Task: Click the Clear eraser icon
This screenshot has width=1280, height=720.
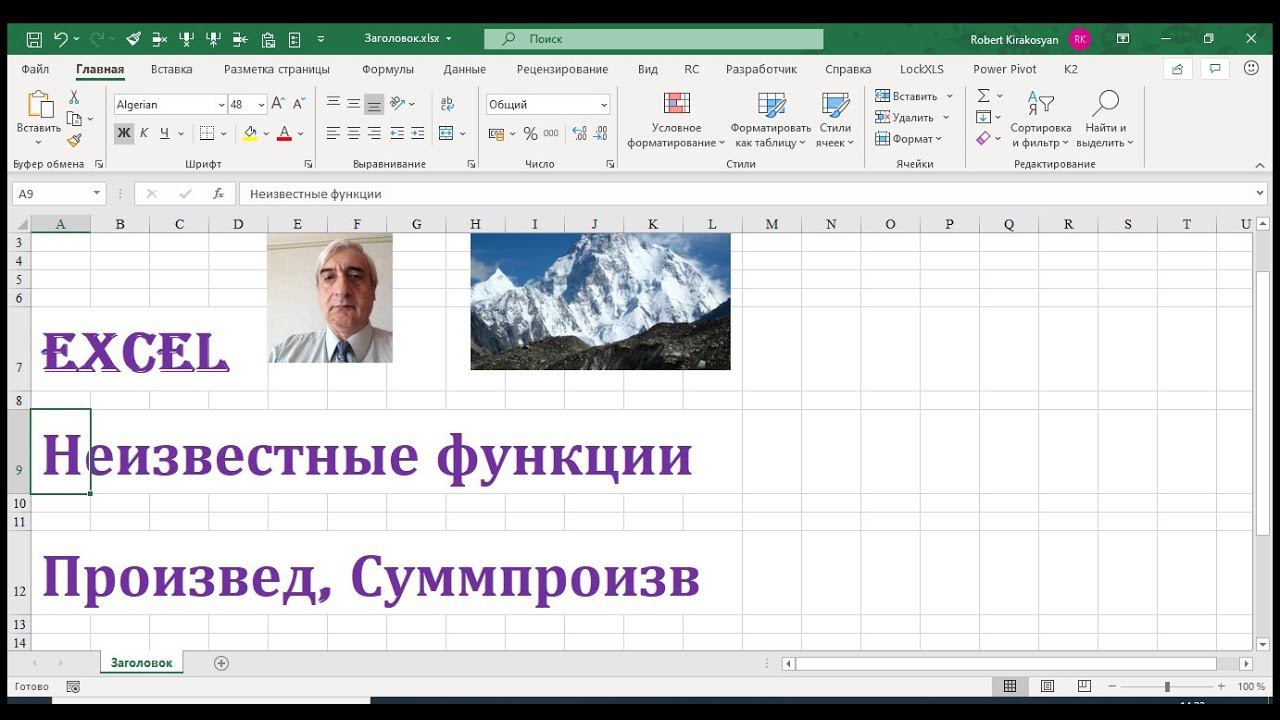Action: [x=983, y=139]
